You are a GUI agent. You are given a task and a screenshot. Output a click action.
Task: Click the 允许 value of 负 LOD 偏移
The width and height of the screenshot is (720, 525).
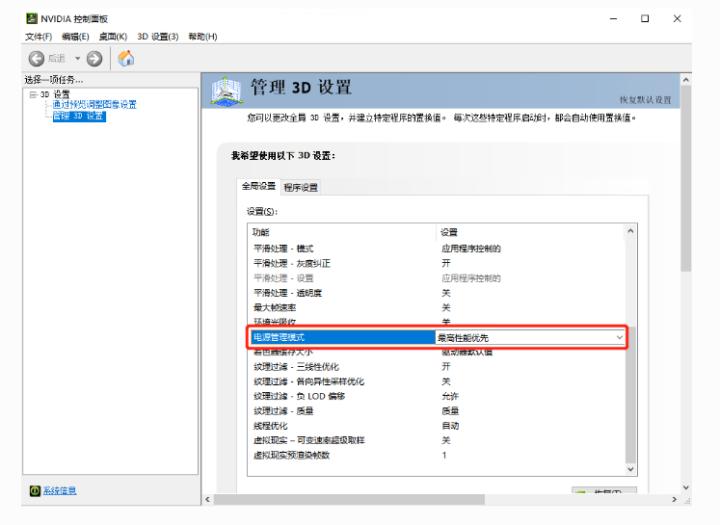click(450, 396)
